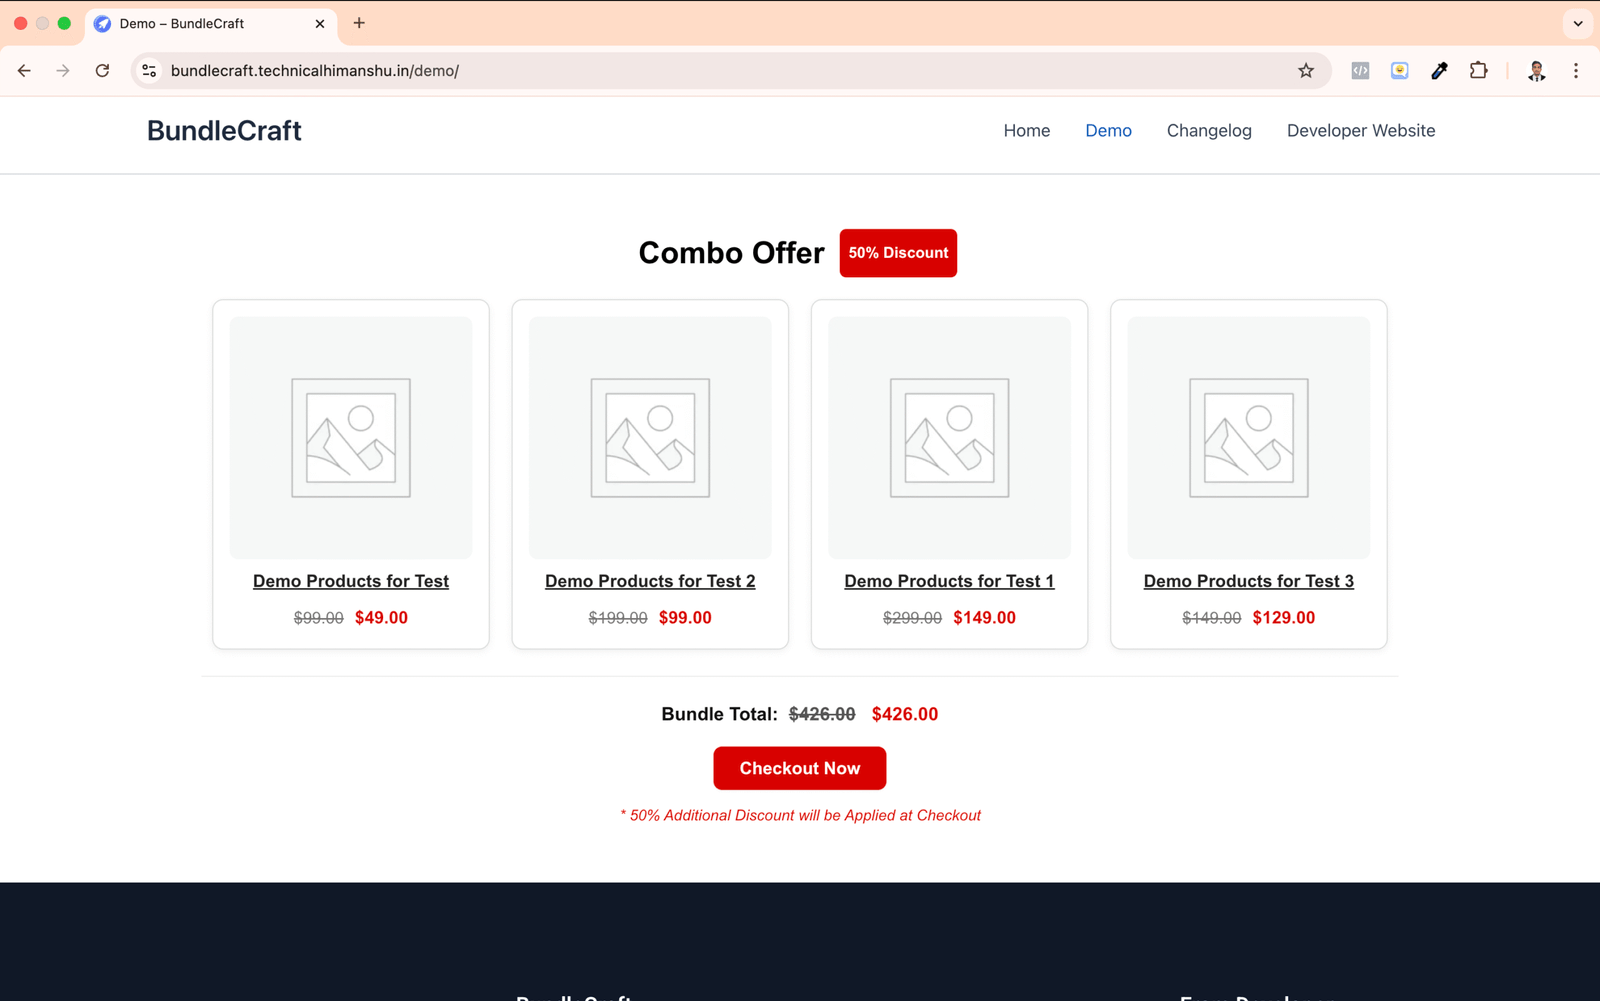Reload the page with refresh icon
The width and height of the screenshot is (1600, 1001).
click(x=102, y=71)
